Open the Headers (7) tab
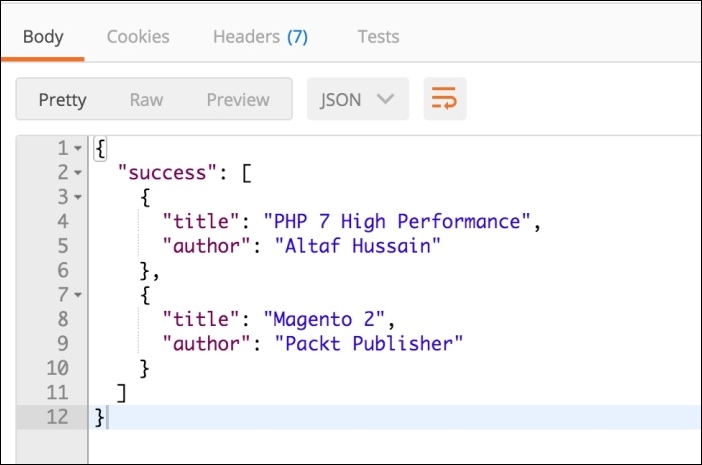 [260, 37]
